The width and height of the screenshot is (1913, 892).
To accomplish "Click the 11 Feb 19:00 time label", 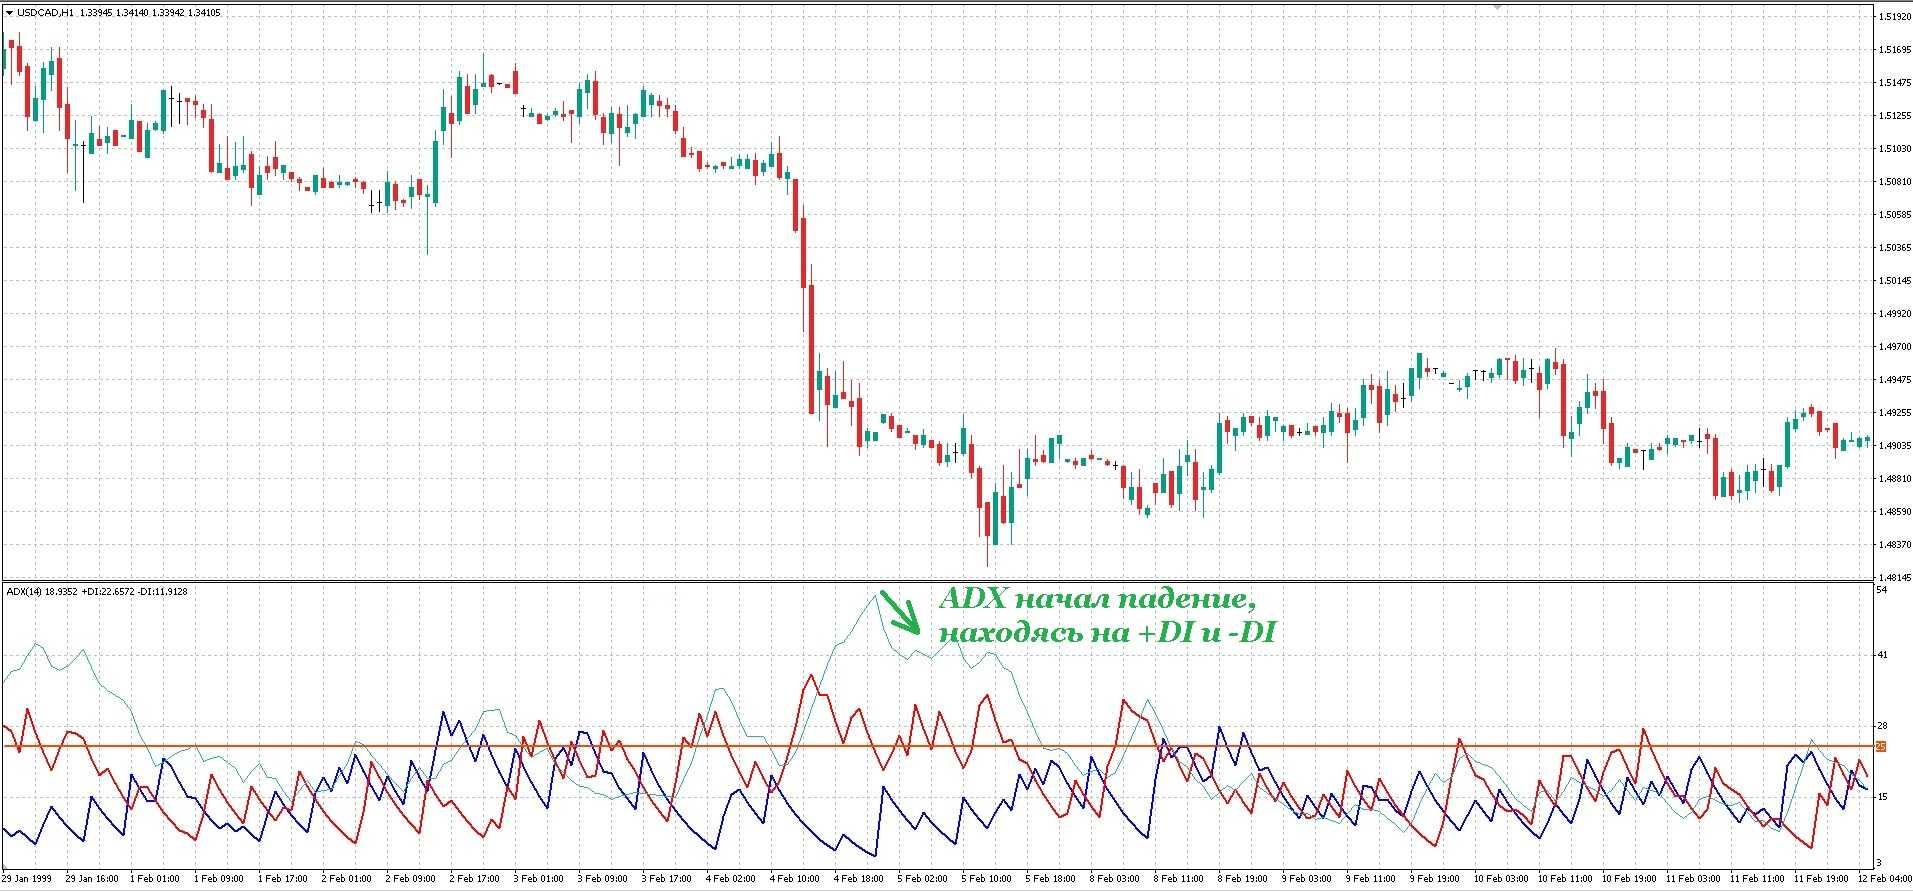I will (1818, 879).
